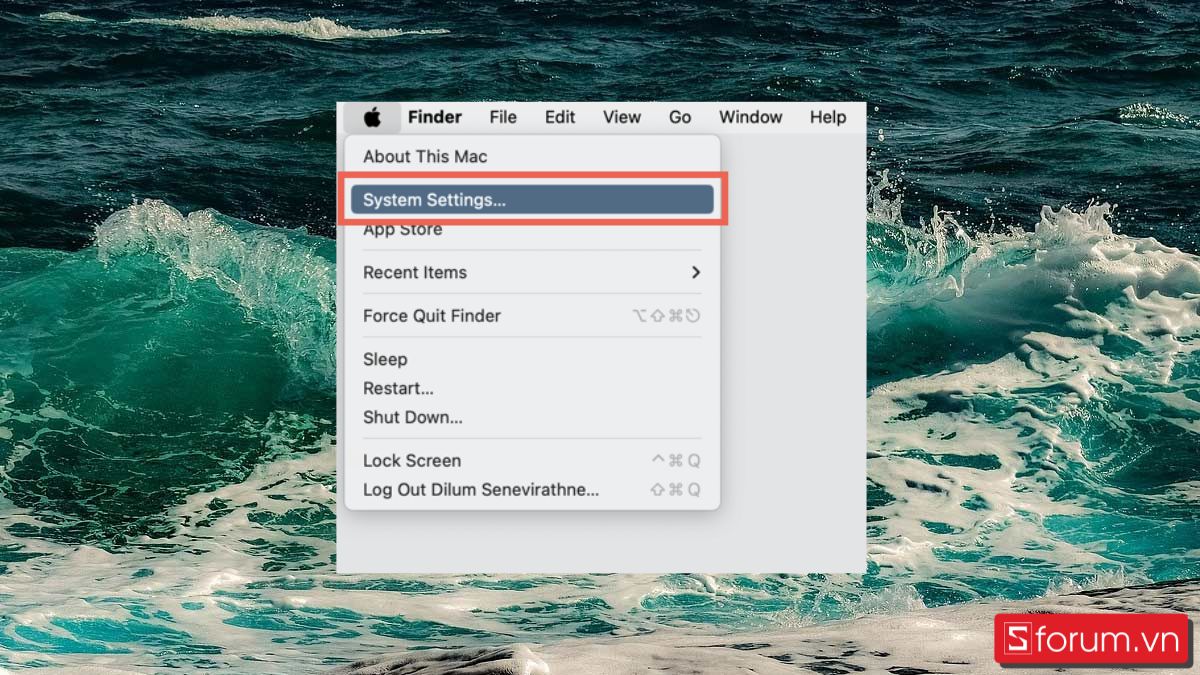Click the Window menu
Screen dimensions: 1200x675
tap(750, 117)
